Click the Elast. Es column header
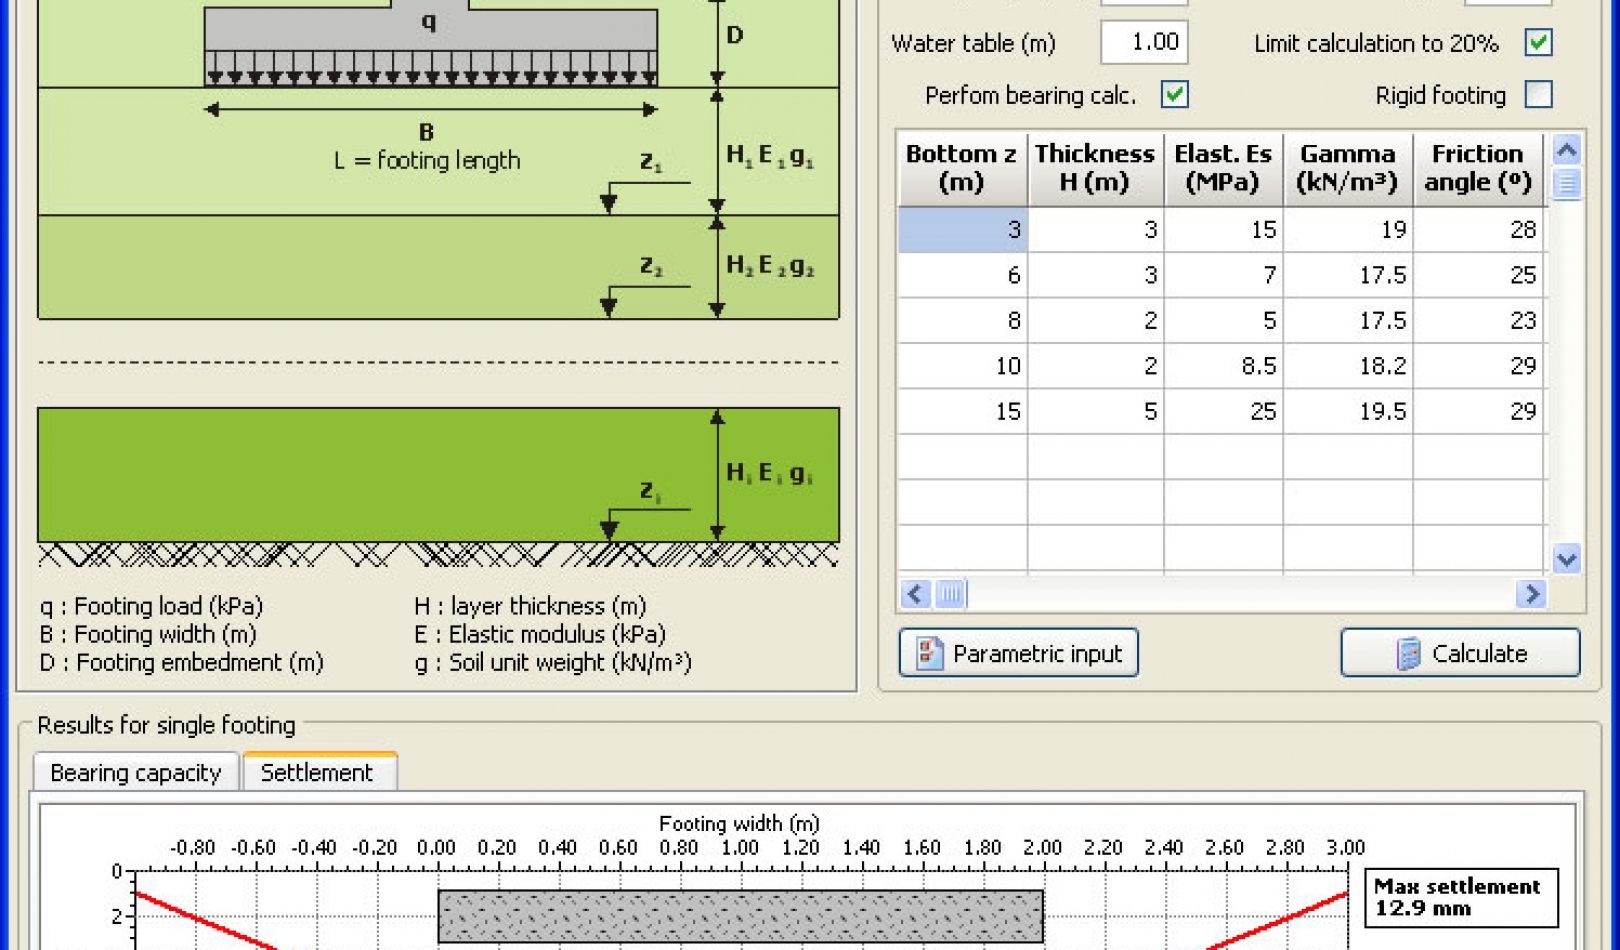The width and height of the screenshot is (1620, 950). pos(1223,168)
